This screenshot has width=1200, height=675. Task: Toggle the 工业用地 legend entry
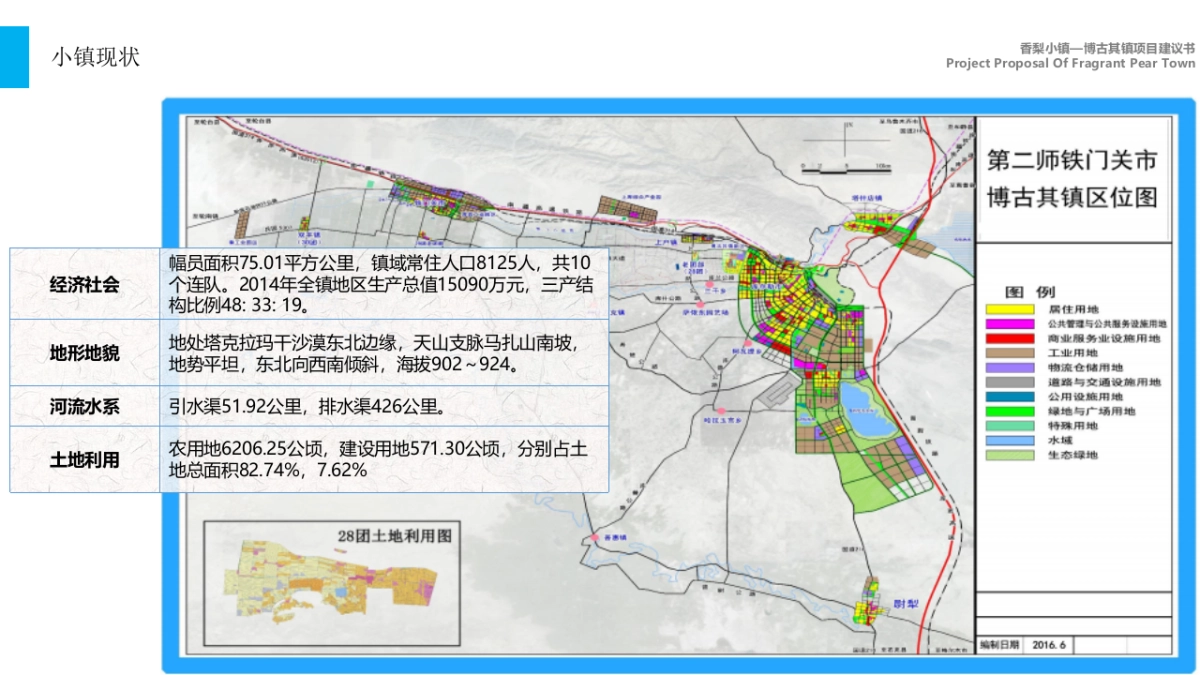click(1010, 353)
